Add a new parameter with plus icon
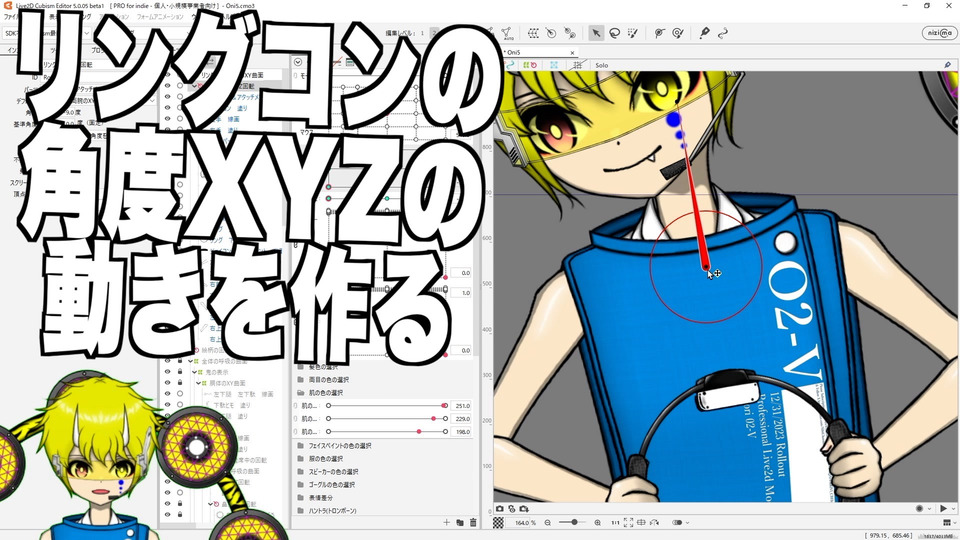 coord(446,522)
